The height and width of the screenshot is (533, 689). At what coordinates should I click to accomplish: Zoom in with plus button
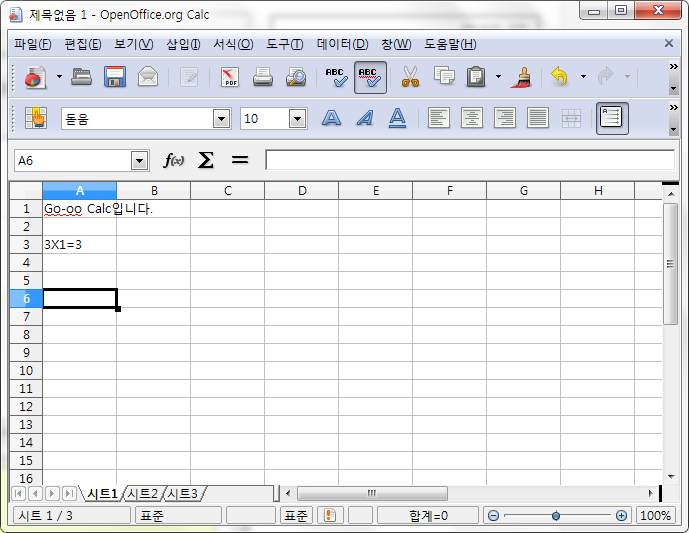point(621,515)
